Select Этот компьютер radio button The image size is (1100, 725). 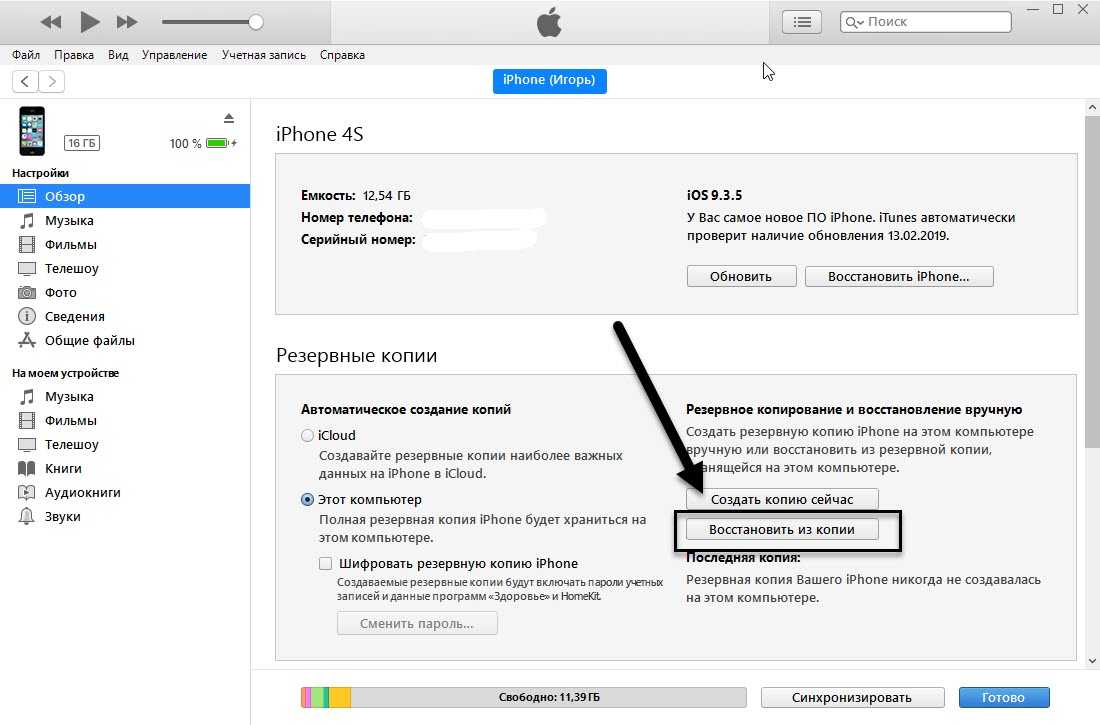[x=307, y=500]
